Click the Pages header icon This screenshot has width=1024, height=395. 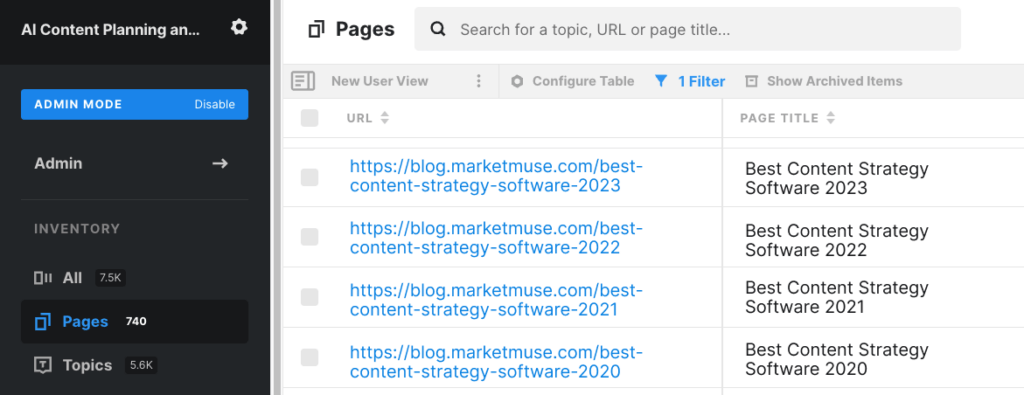[x=316, y=29]
